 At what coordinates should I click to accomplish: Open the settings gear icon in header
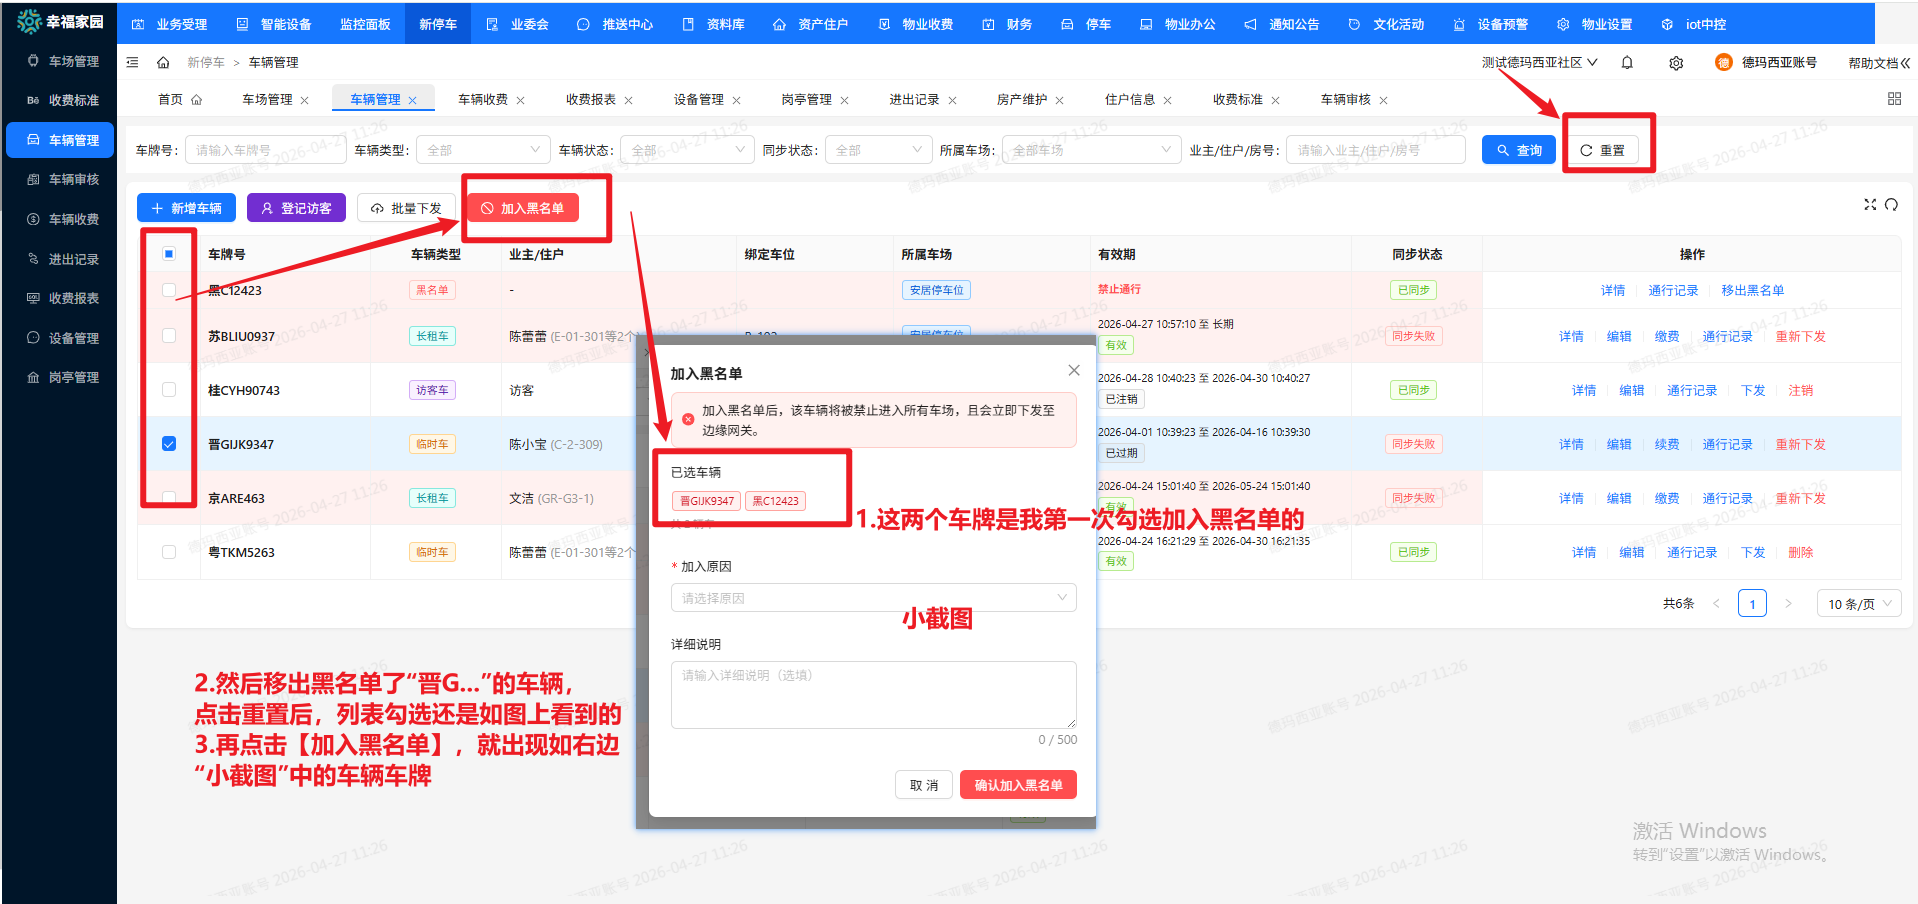click(1676, 63)
